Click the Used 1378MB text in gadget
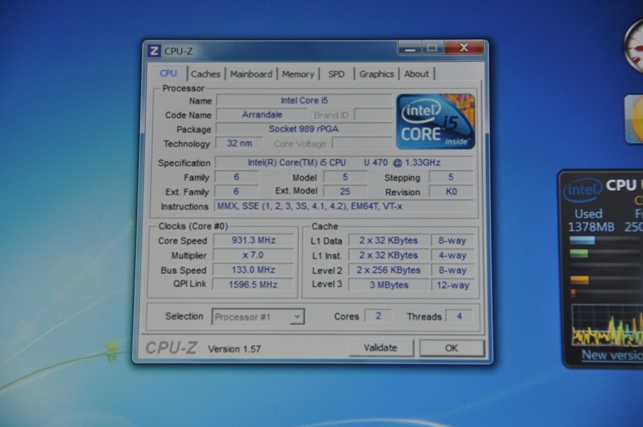643x427 pixels. [x=591, y=220]
